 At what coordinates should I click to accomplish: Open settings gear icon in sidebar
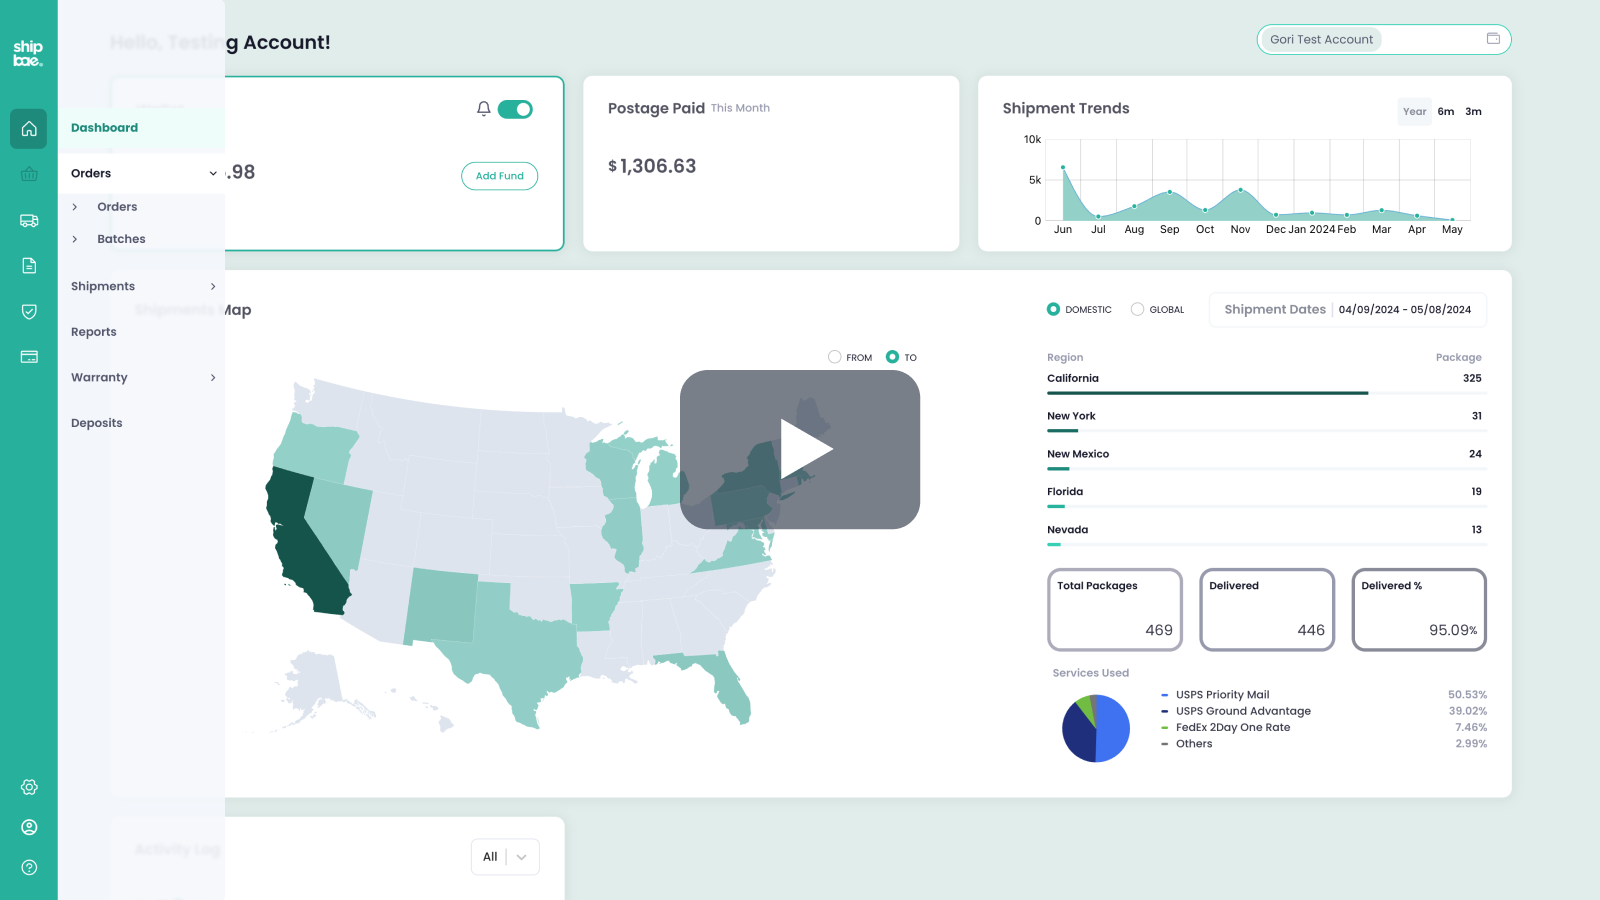point(29,787)
